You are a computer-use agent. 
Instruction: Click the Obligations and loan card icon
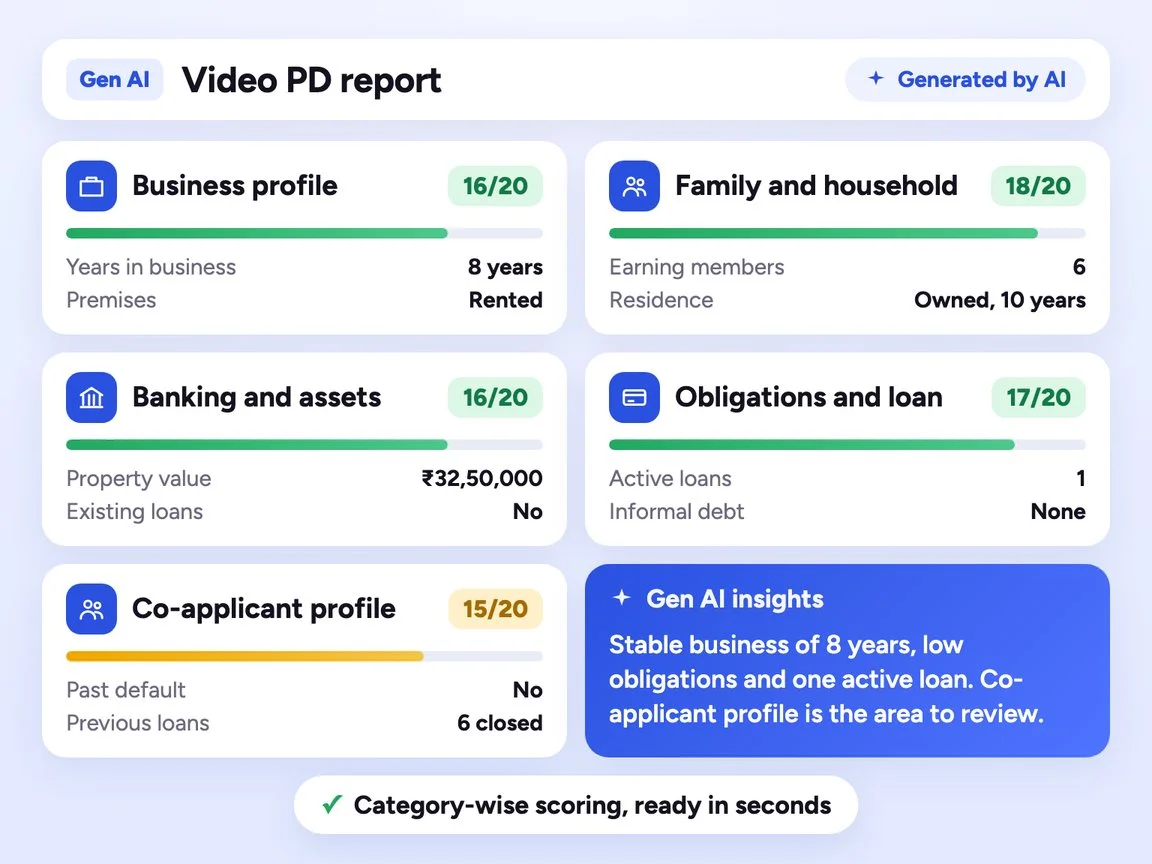(x=634, y=397)
